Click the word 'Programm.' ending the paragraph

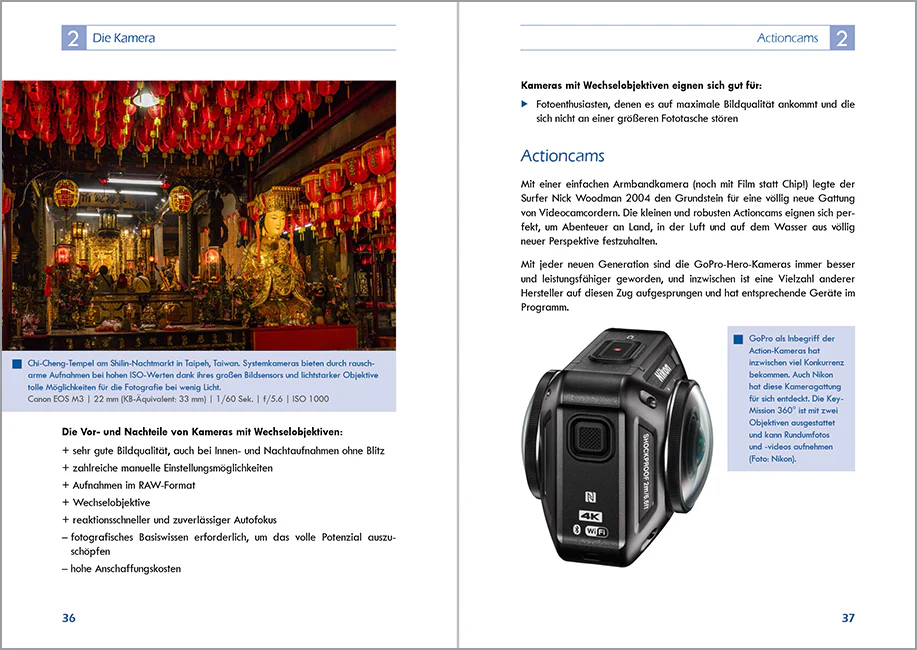544,307
